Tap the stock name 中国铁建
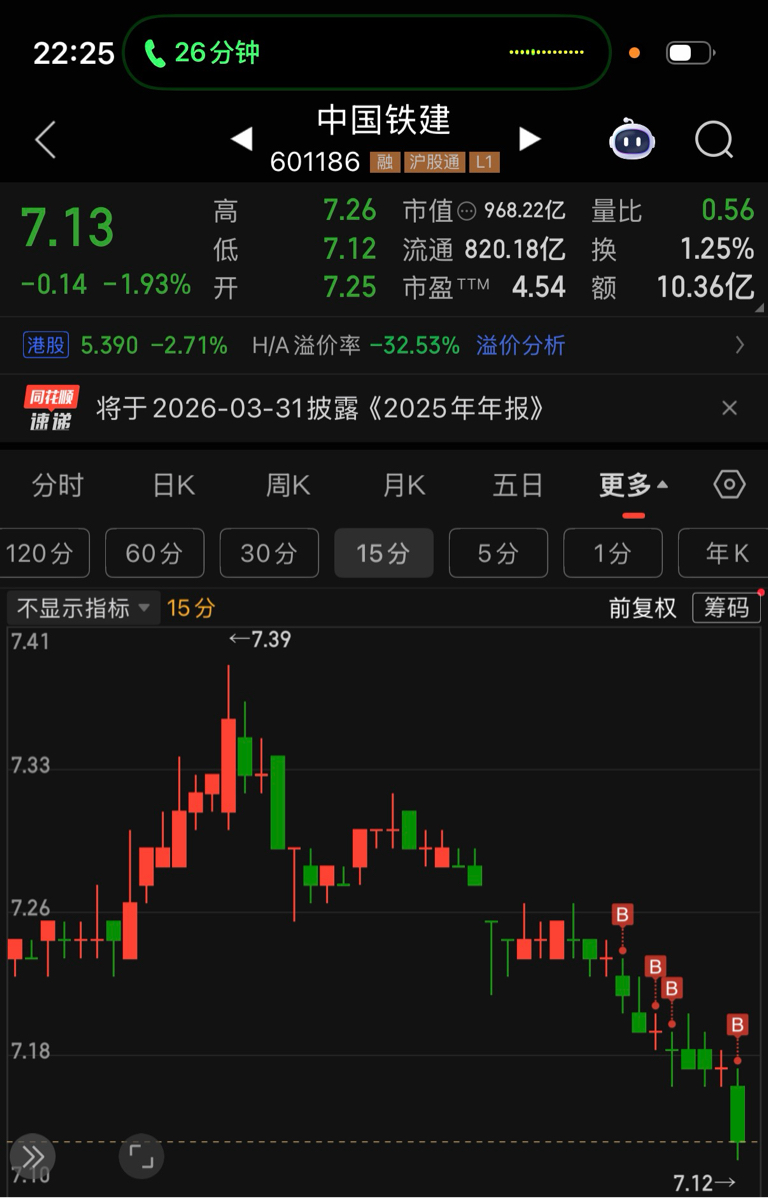768x1198 pixels. pos(384,120)
